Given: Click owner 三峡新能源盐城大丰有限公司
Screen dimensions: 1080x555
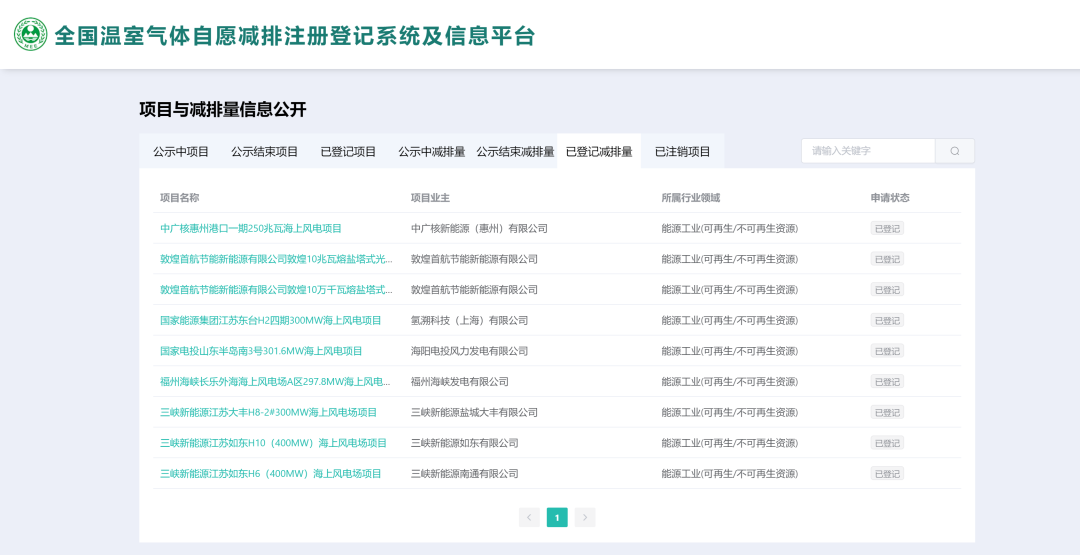Looking at the screenshot, I should click(x=475, y=412).
